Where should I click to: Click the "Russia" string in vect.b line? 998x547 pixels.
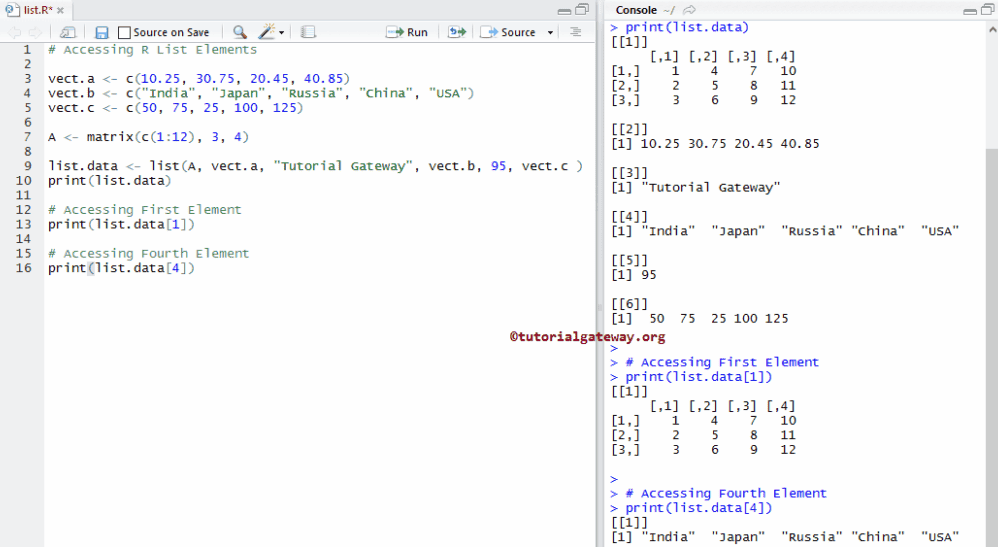point(312,93)
